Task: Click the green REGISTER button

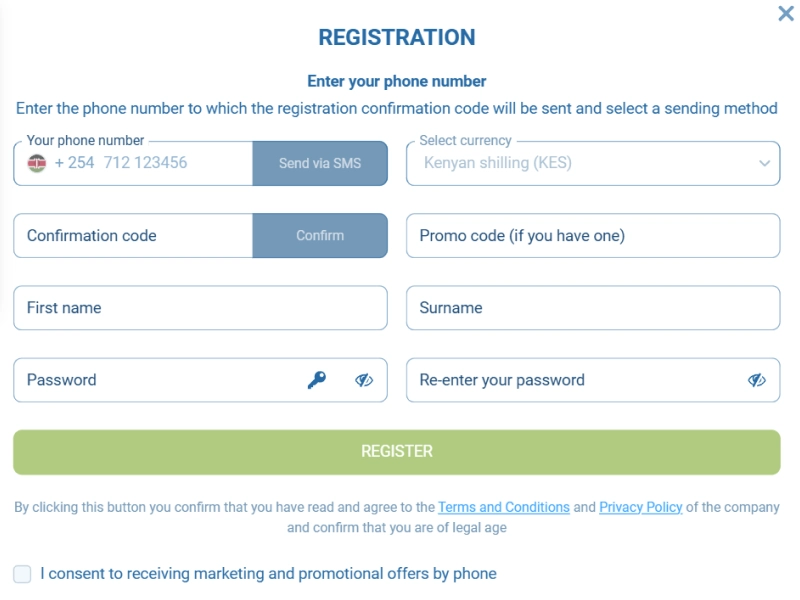Action: 398,451
